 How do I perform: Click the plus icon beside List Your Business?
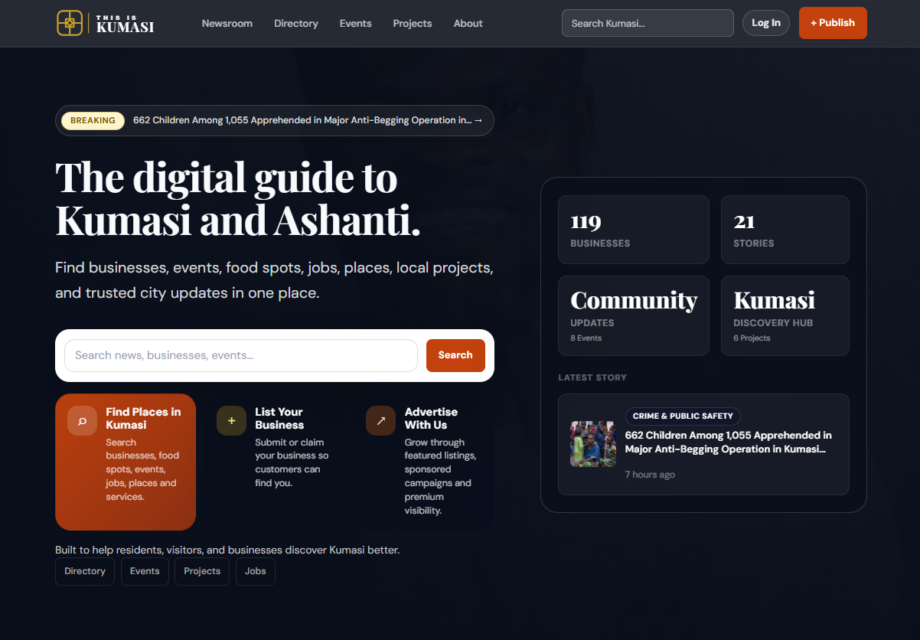click(231, 421)
